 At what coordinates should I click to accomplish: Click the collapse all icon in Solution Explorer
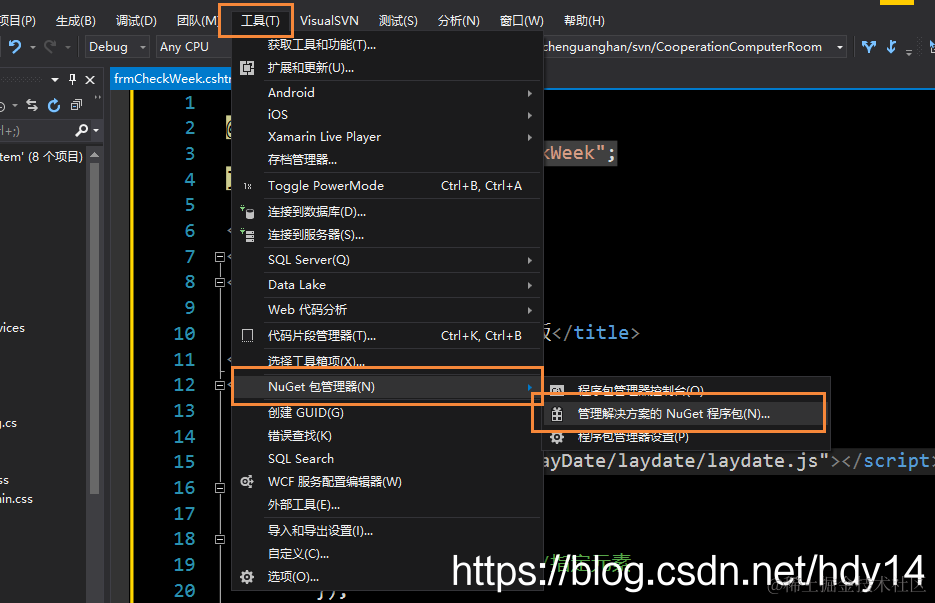[76, 105]
